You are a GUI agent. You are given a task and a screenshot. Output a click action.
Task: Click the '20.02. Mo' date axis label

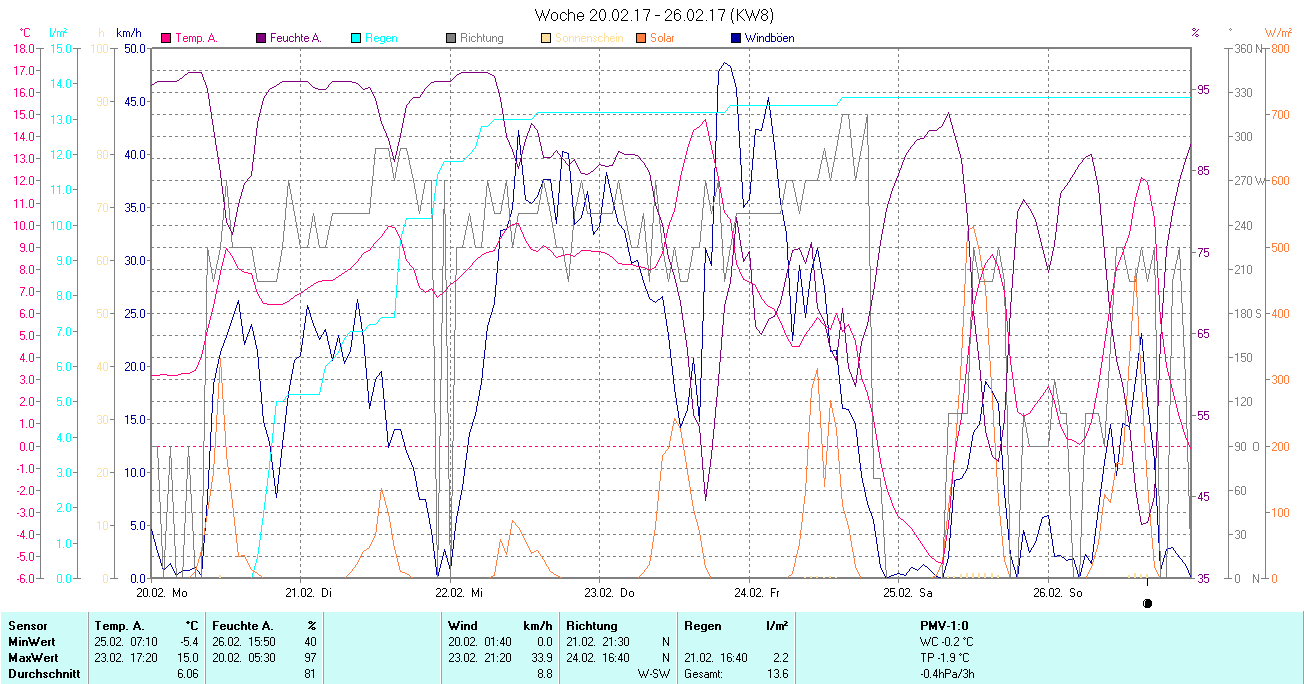point(162,592)
